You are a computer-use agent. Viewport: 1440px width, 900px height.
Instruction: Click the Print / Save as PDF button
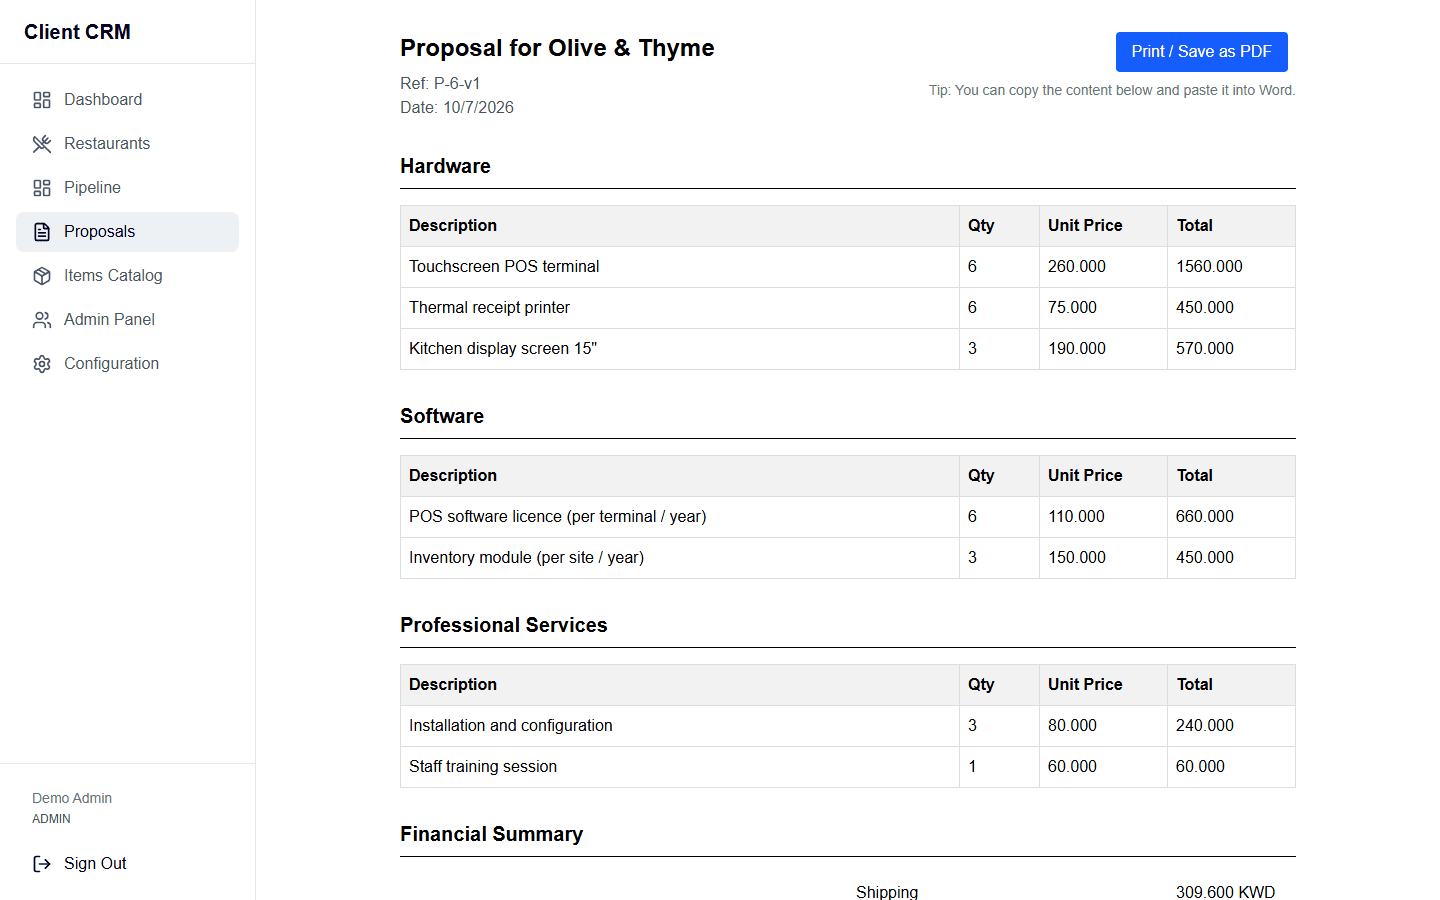coord(1201,52)
